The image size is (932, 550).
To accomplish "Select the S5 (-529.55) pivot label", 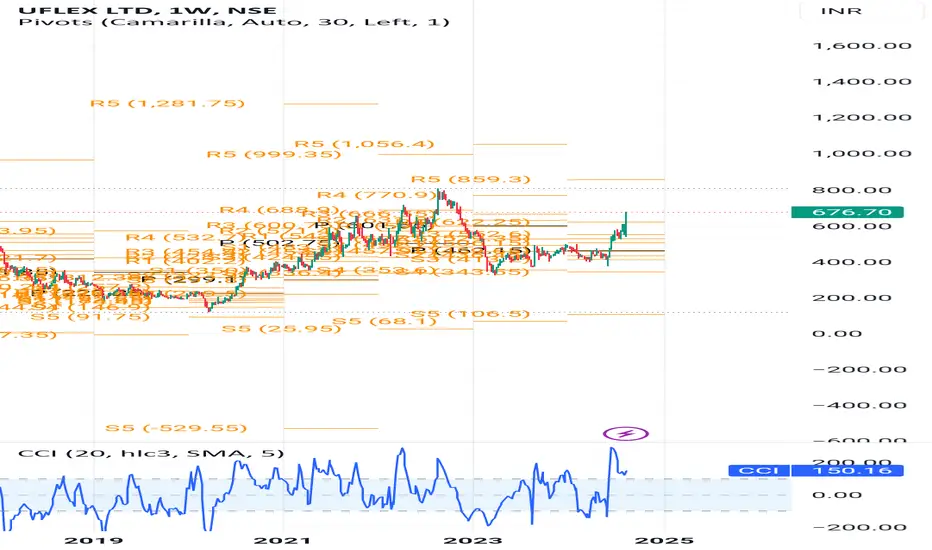I will click(176, 428).
